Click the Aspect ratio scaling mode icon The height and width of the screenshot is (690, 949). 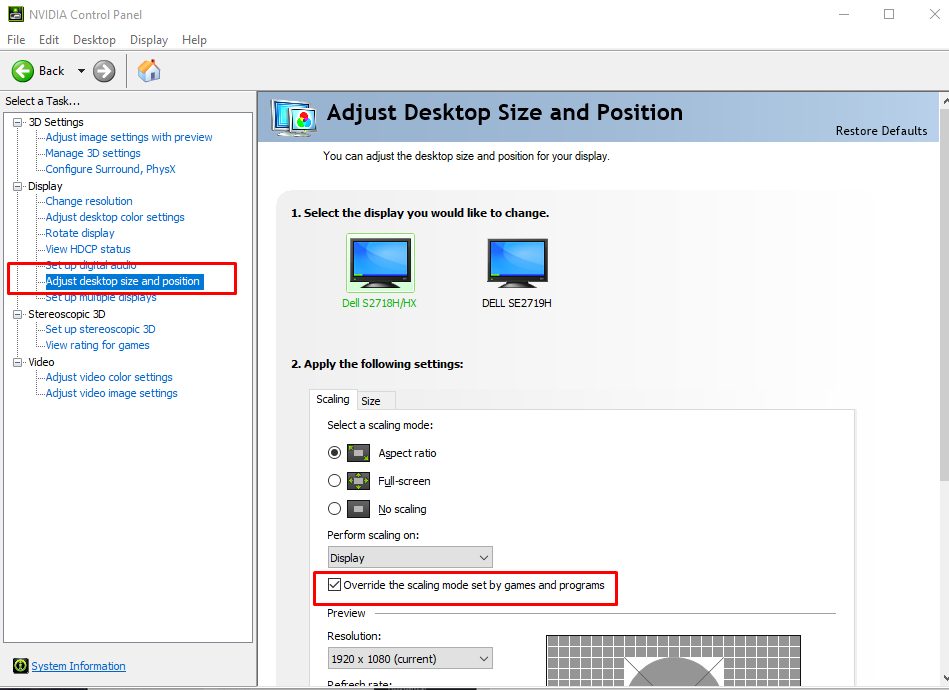[359, 453]
